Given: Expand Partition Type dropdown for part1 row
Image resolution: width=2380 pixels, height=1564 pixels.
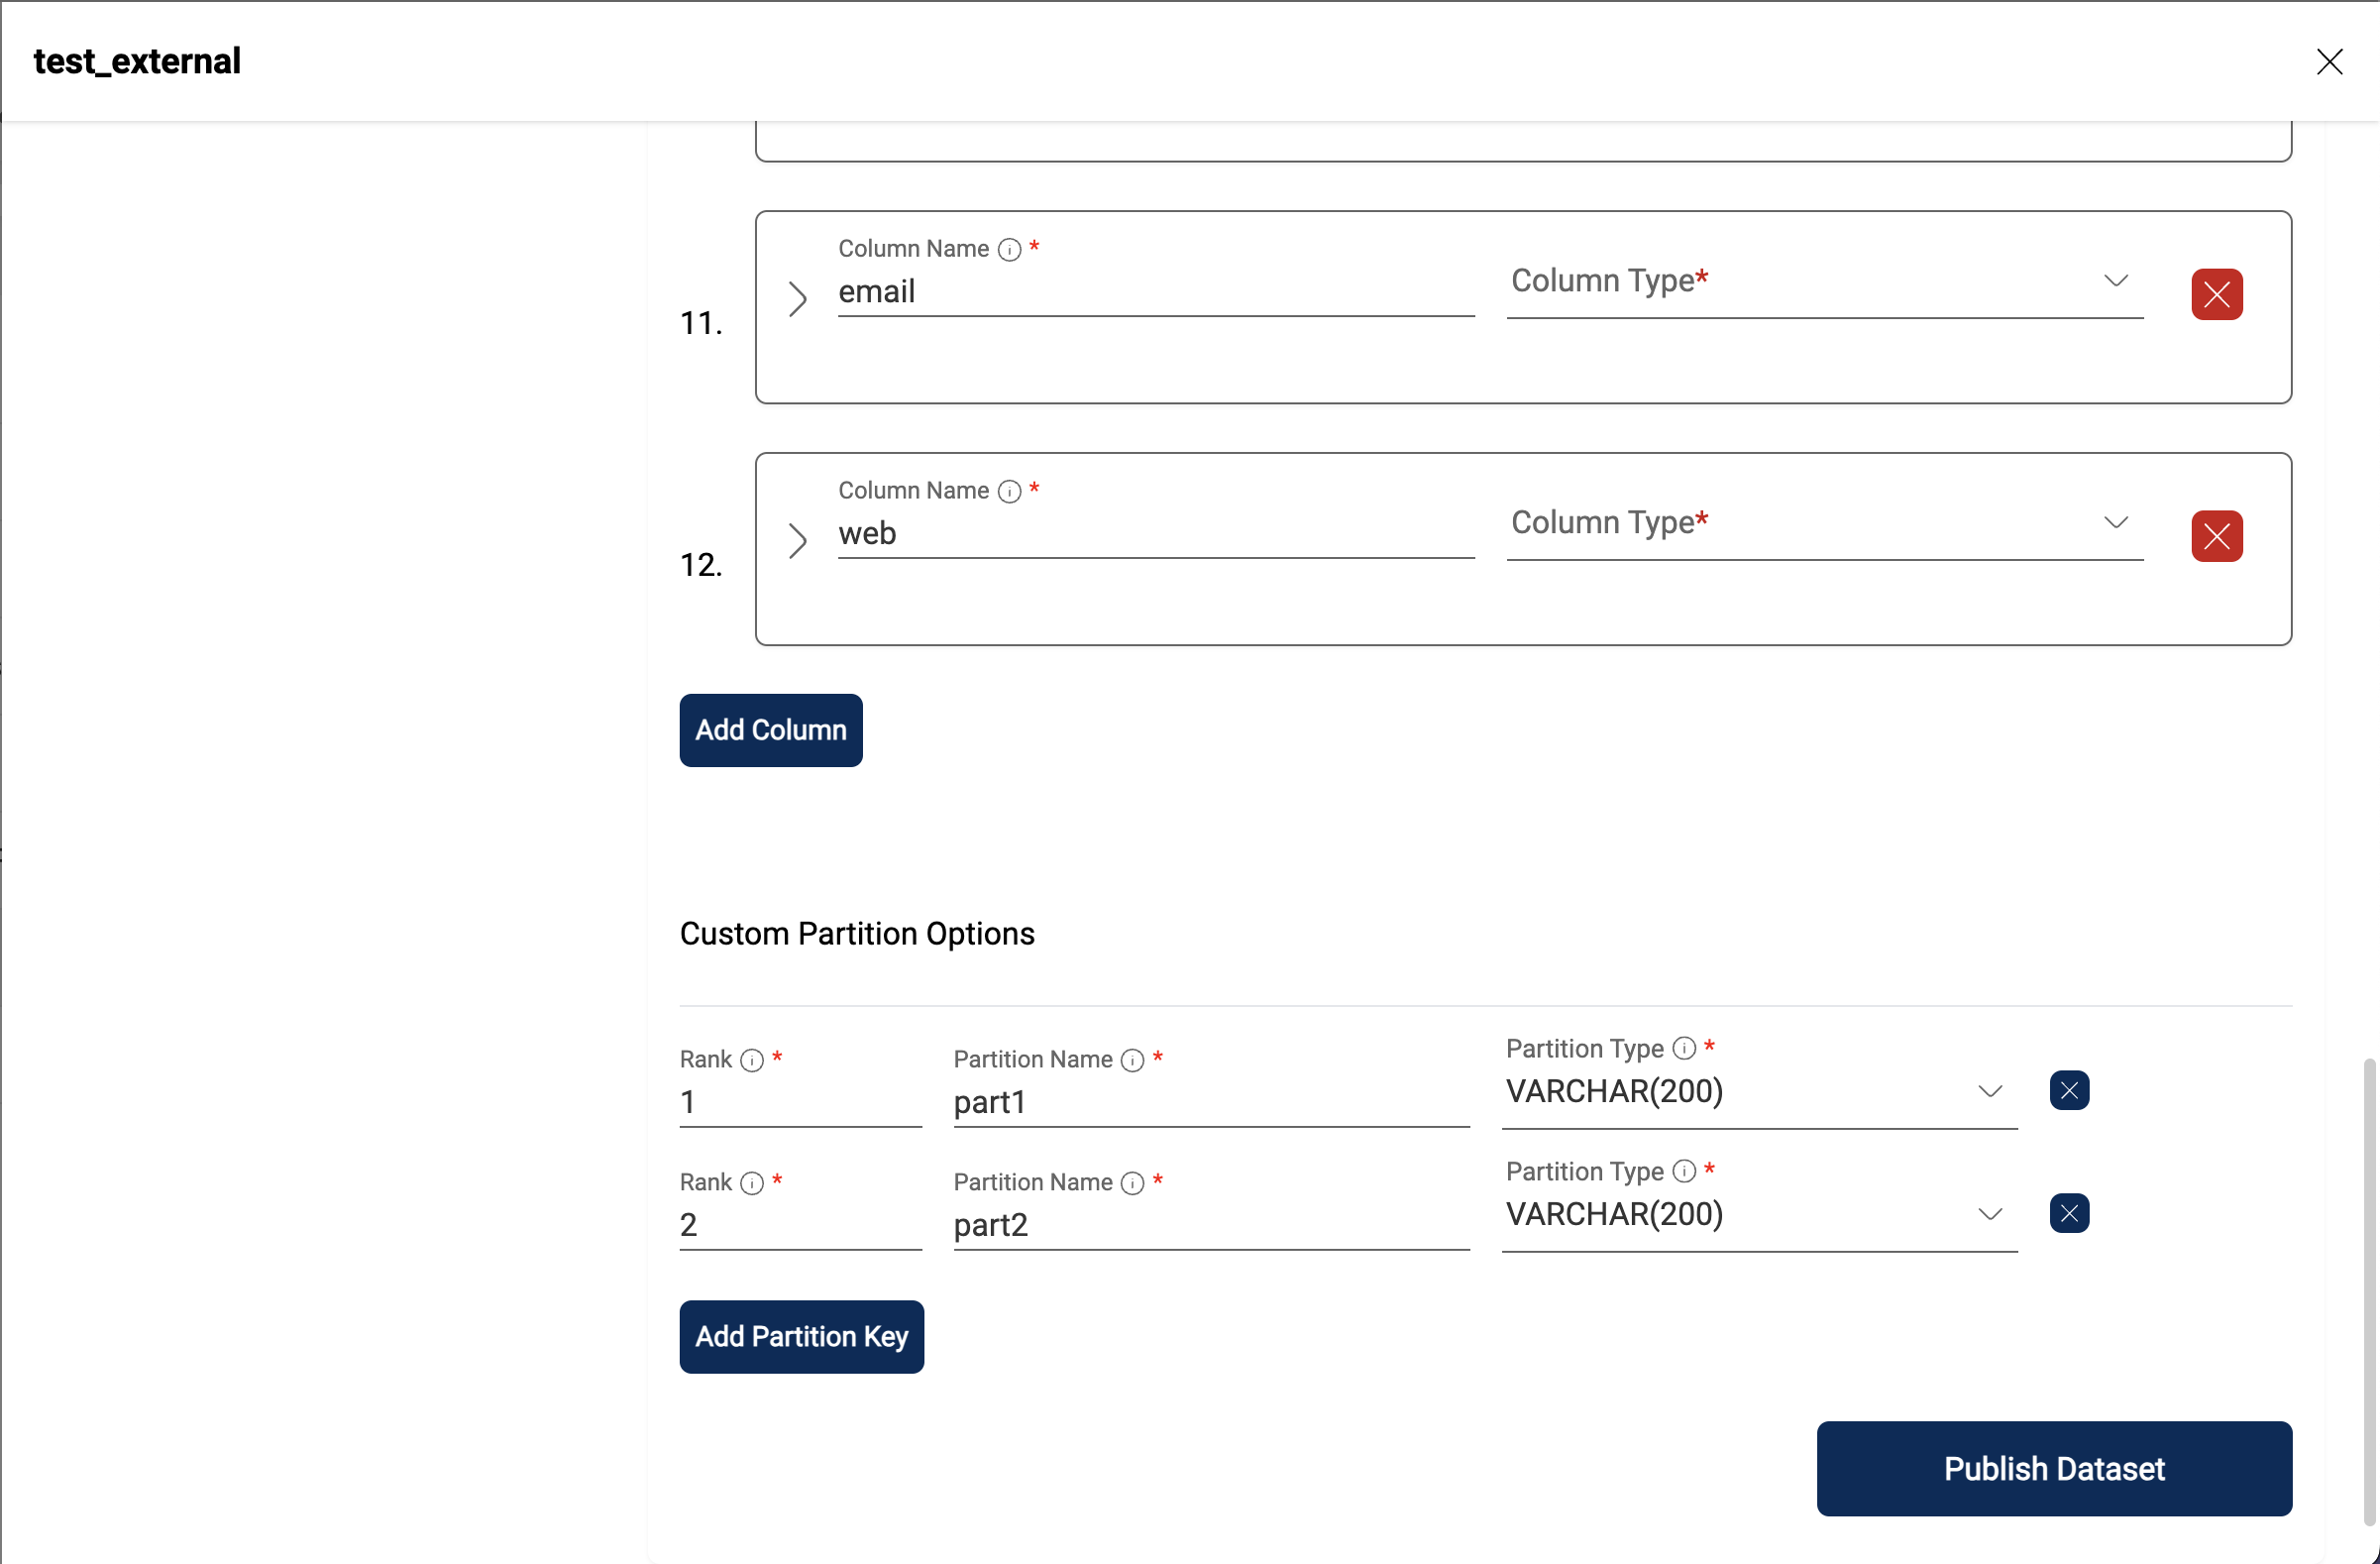Looking at the screenshot, I should (x=1986, y=1089).
